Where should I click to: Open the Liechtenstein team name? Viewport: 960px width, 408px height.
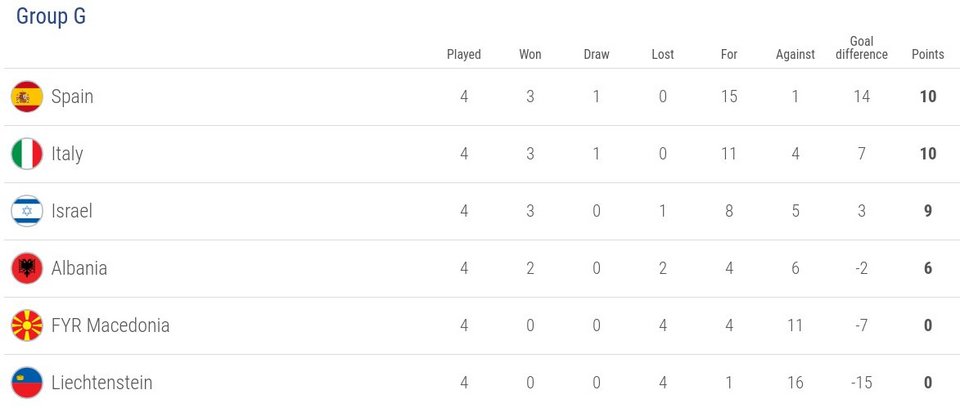point(102,383)
